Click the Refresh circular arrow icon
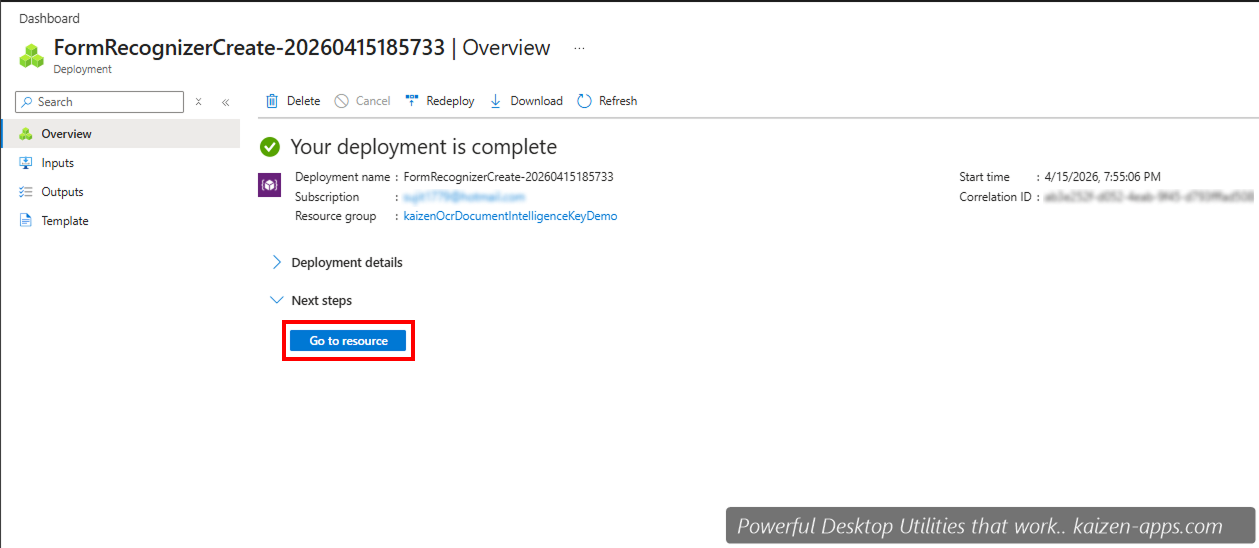Image resolution: width=1259 pixels, height=548 pixels. tap(584, 101)
